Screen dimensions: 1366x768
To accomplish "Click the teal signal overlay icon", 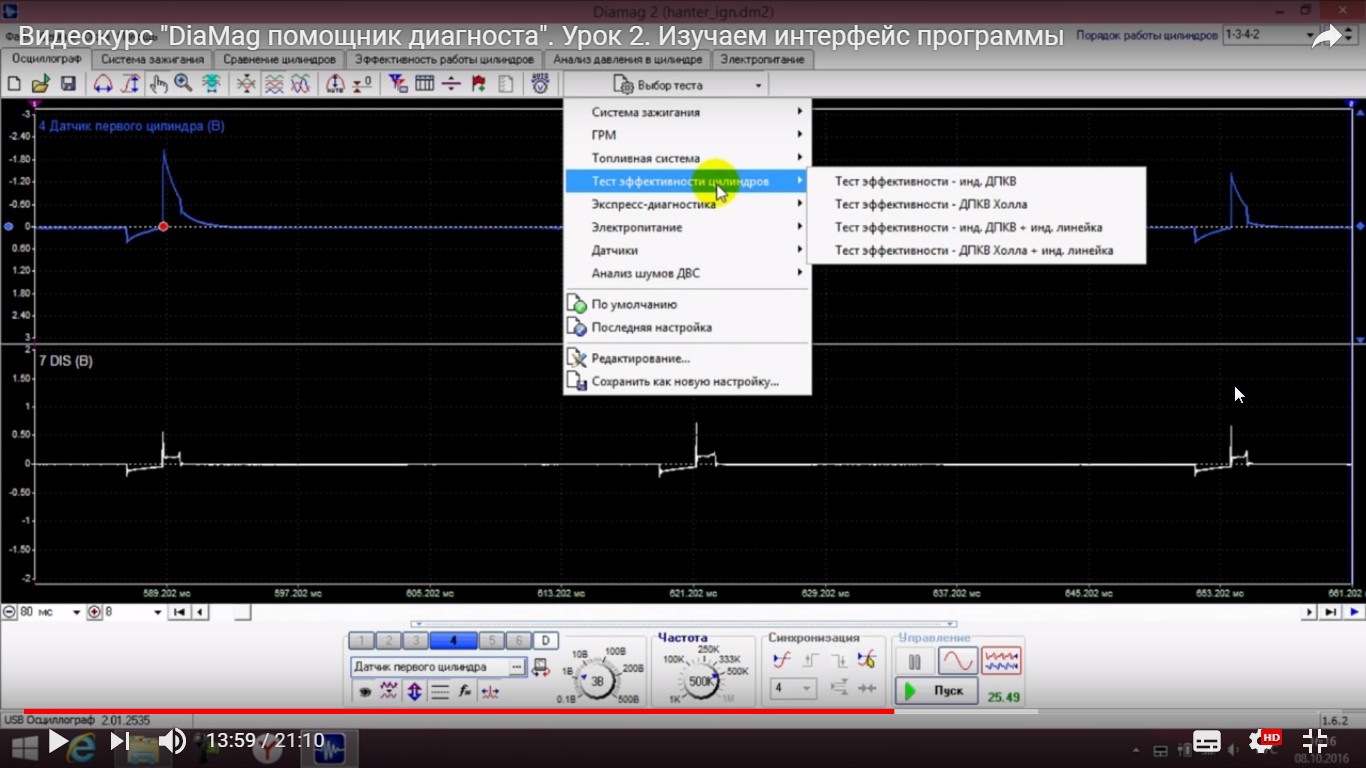I will (212, 85).
